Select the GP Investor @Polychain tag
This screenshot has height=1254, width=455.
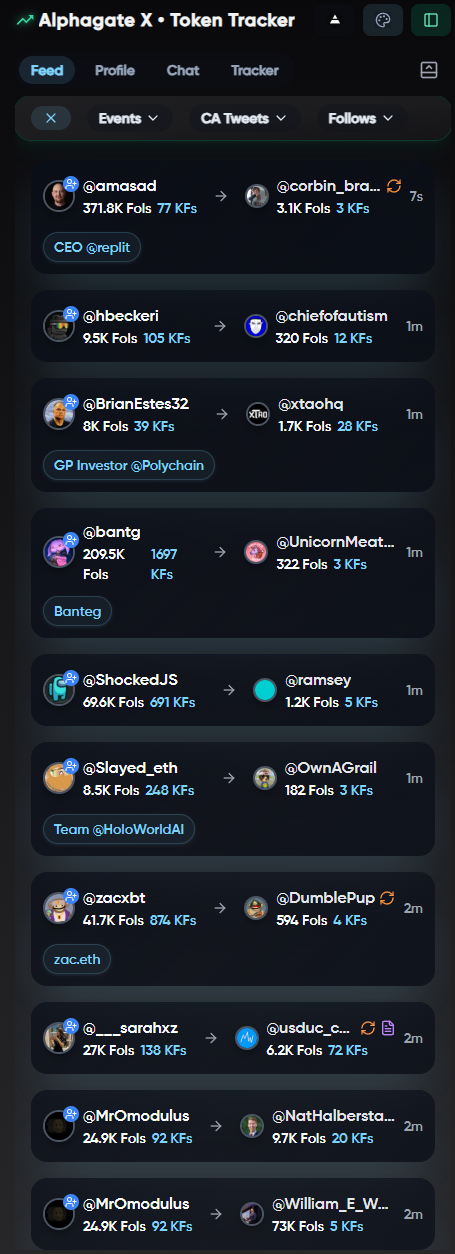129,465
